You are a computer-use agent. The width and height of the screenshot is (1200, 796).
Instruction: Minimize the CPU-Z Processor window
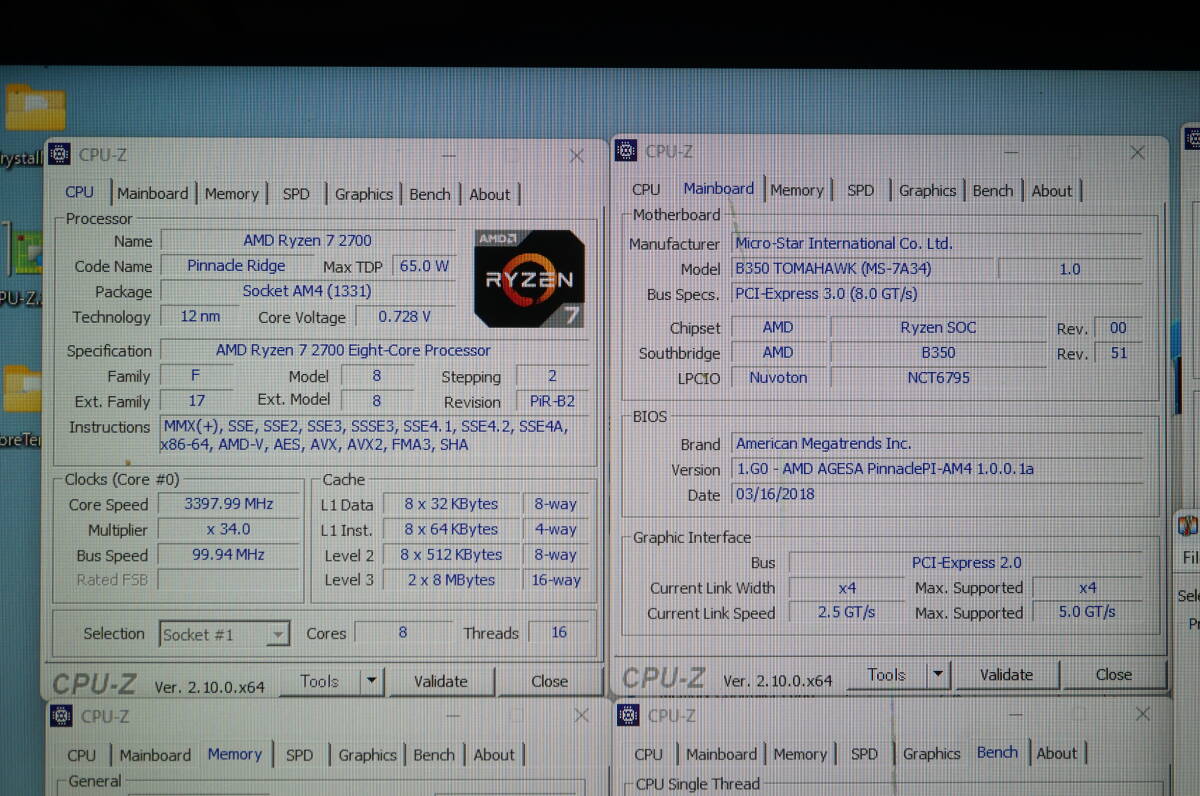coord(449,156)
